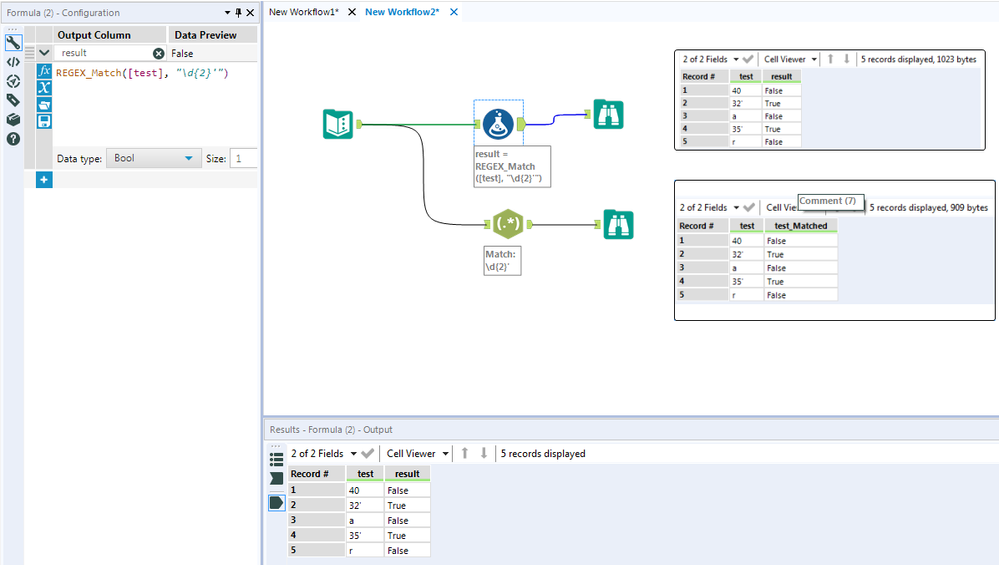Show the Results messages list icon
This screenshot has height=565, width=999.
[x=277, y=459]
